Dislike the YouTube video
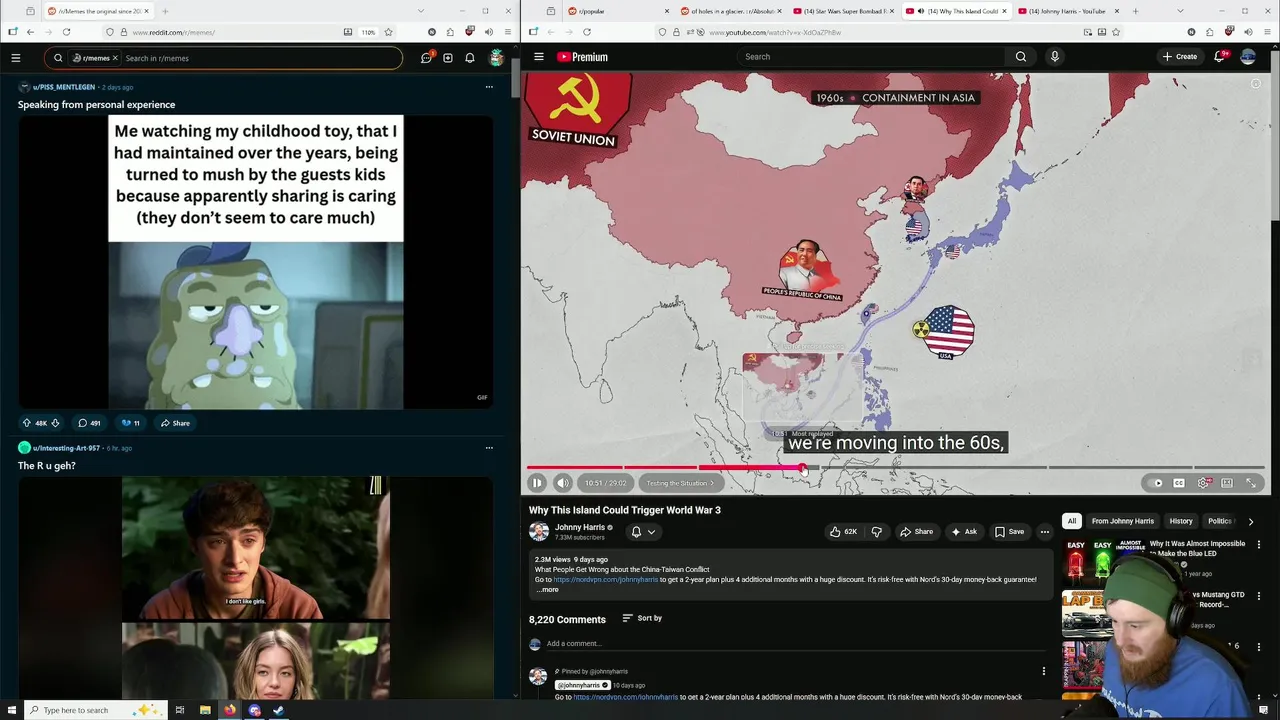Image resolution: width=1280 pixels, height=720 pixels. [876, 532]
